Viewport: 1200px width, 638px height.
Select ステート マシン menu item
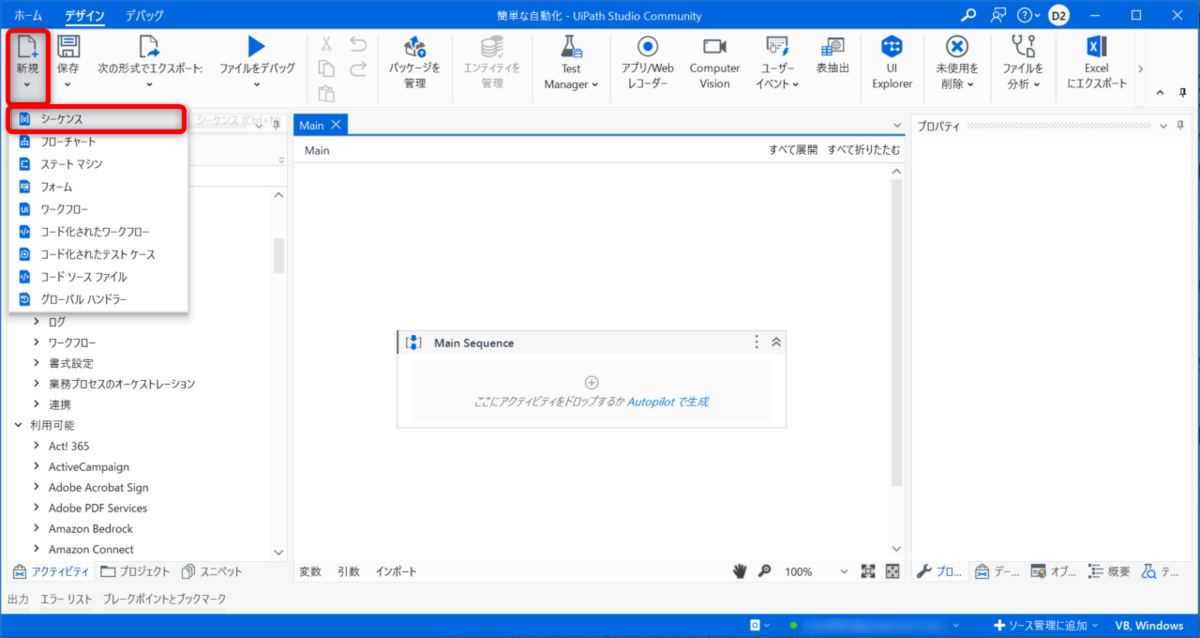[x=98, y=164]
